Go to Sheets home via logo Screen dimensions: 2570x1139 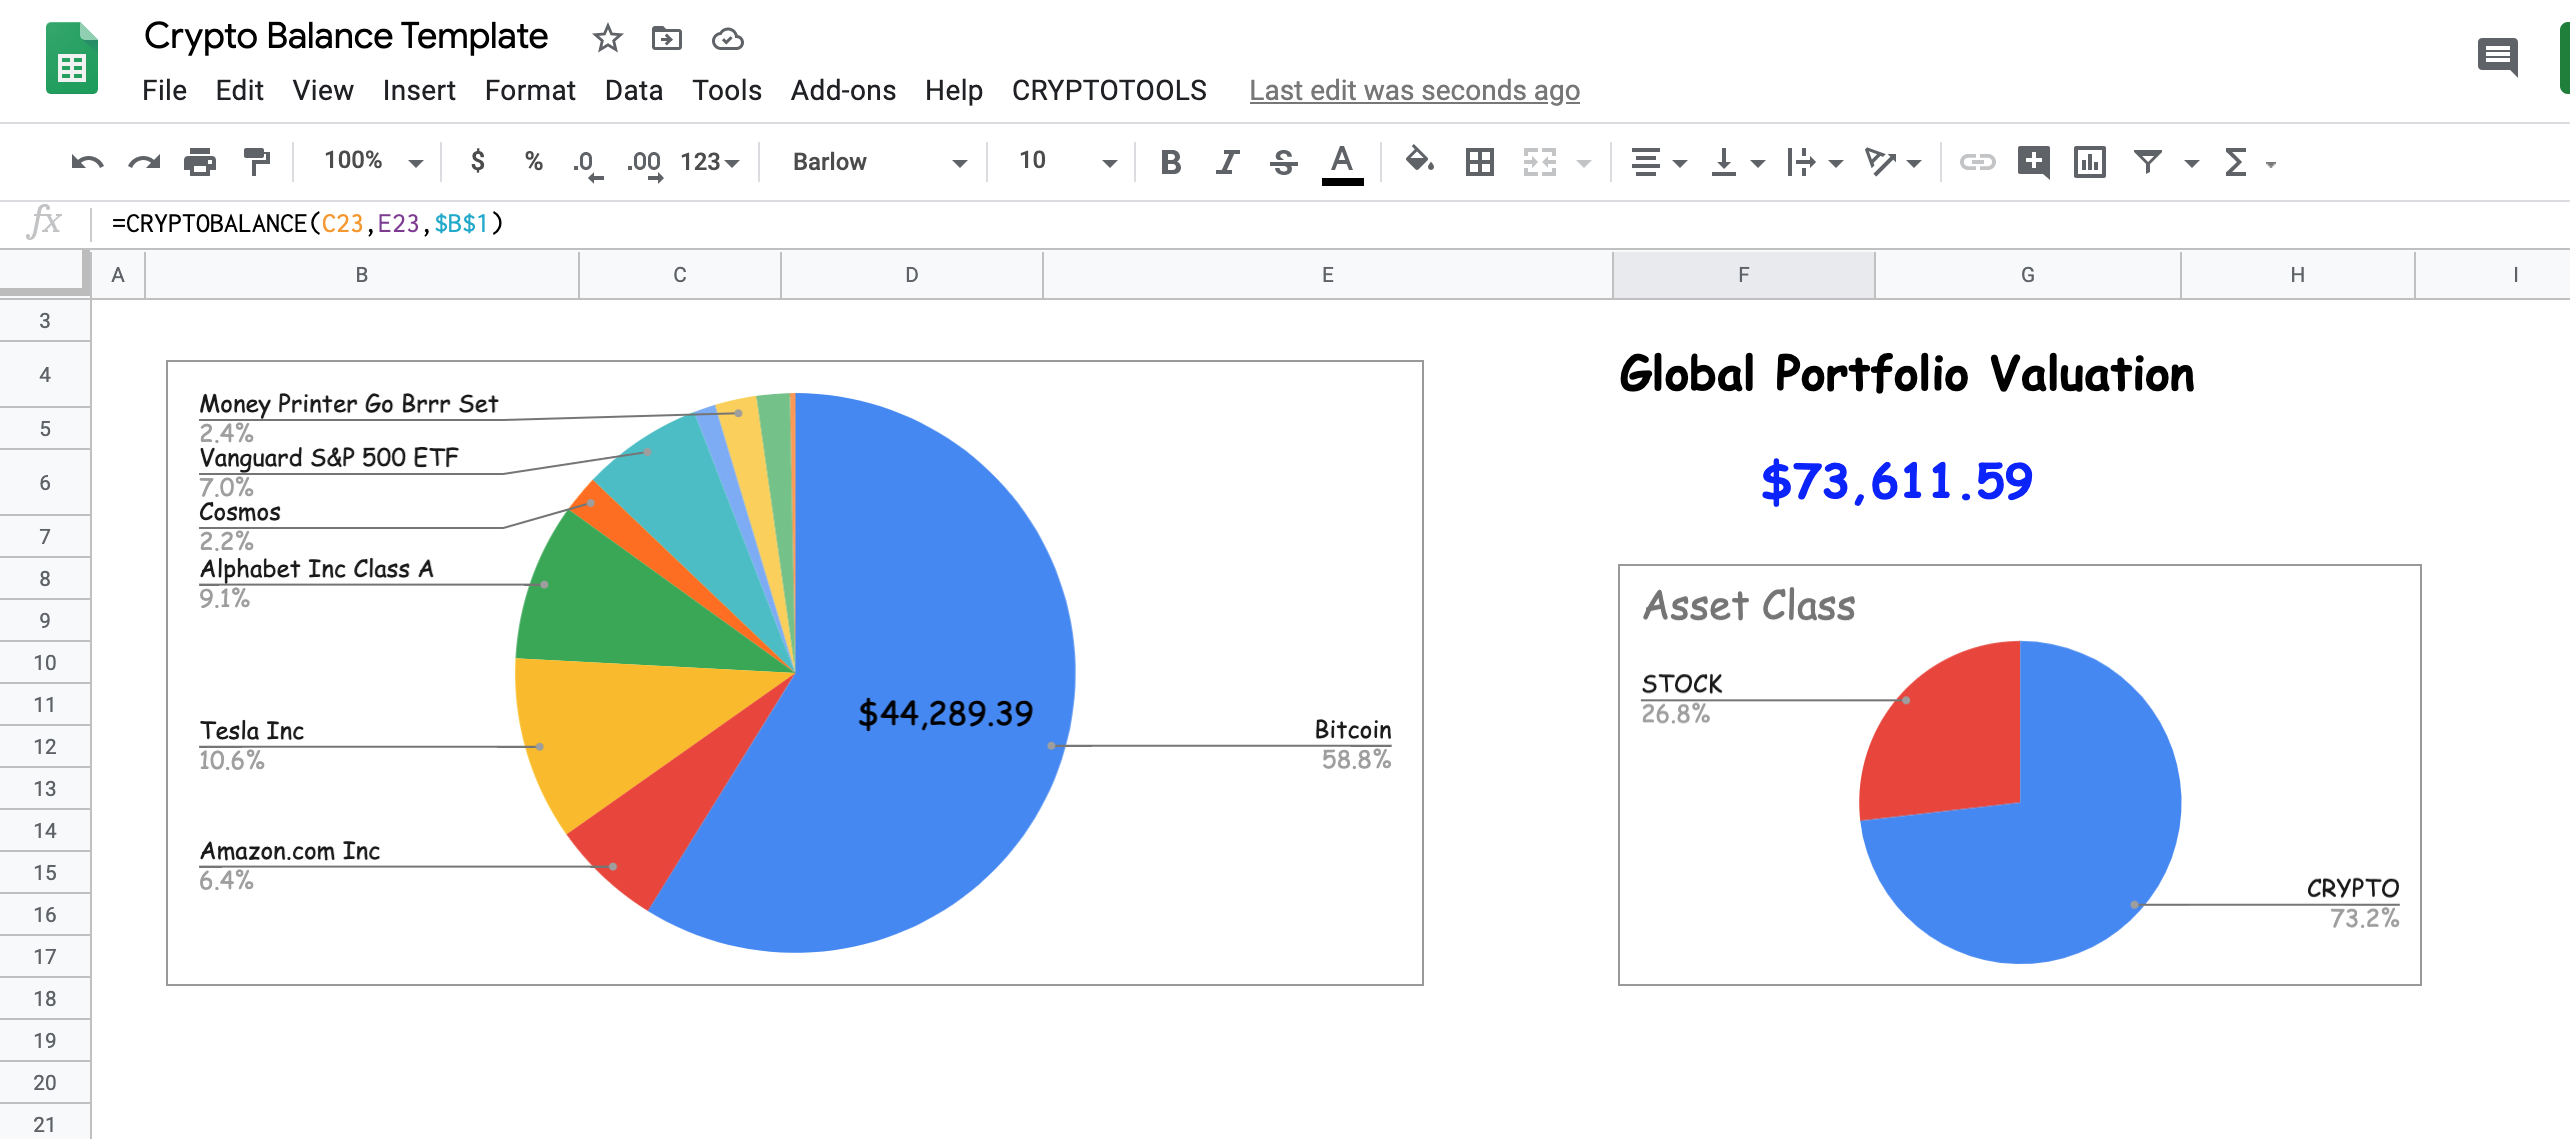click(72, 58)
